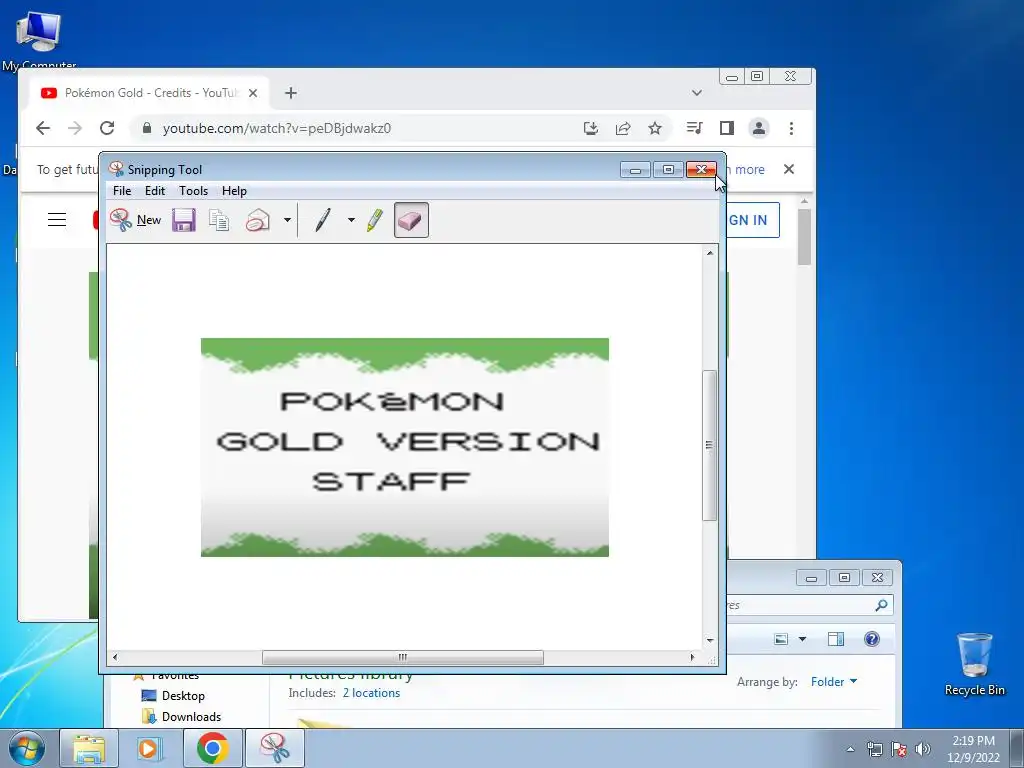Viewport: 1024px width, 768px height.
Task: Minimize the Snipping Tool window
Action: pos(635,170)
